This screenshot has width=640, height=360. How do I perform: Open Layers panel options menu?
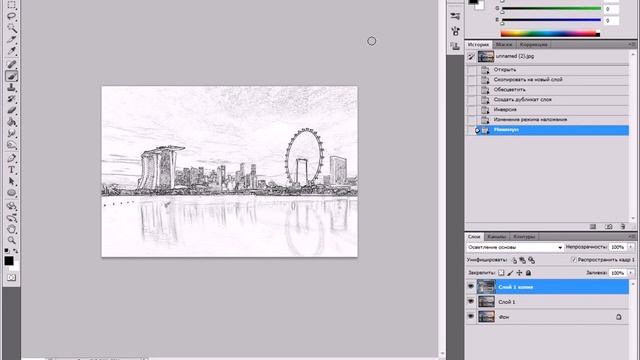tap(632, 236)
